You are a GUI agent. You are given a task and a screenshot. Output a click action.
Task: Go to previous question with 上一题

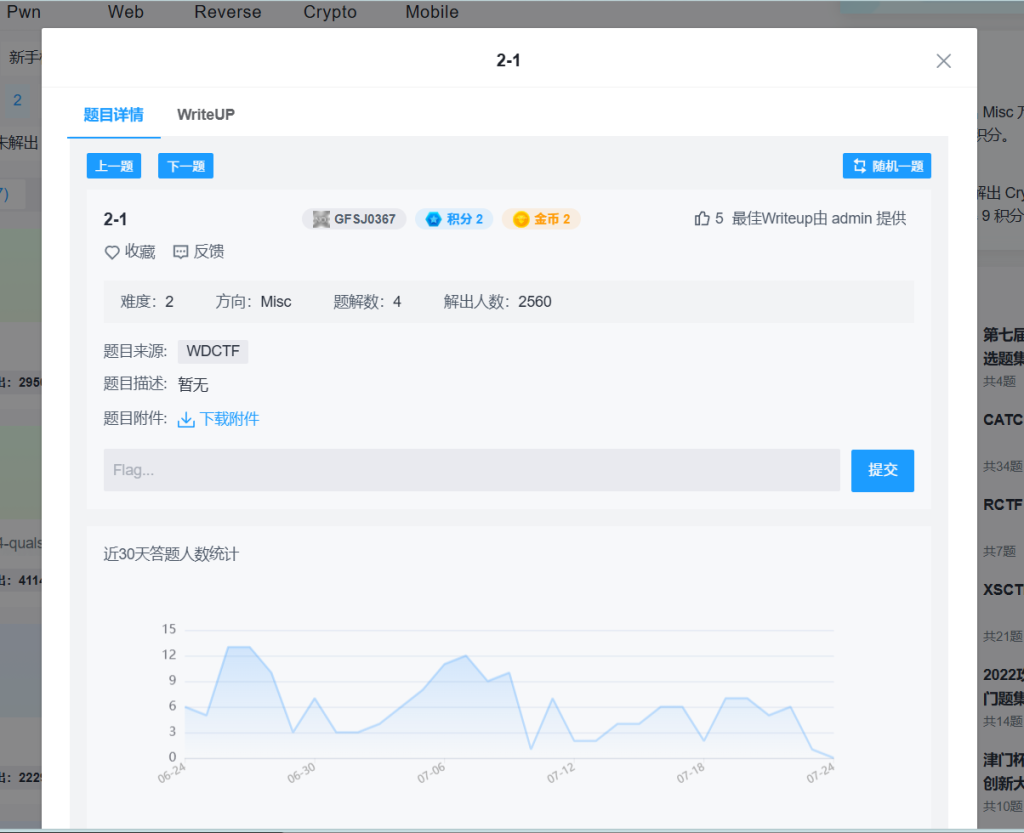[114, 166]
